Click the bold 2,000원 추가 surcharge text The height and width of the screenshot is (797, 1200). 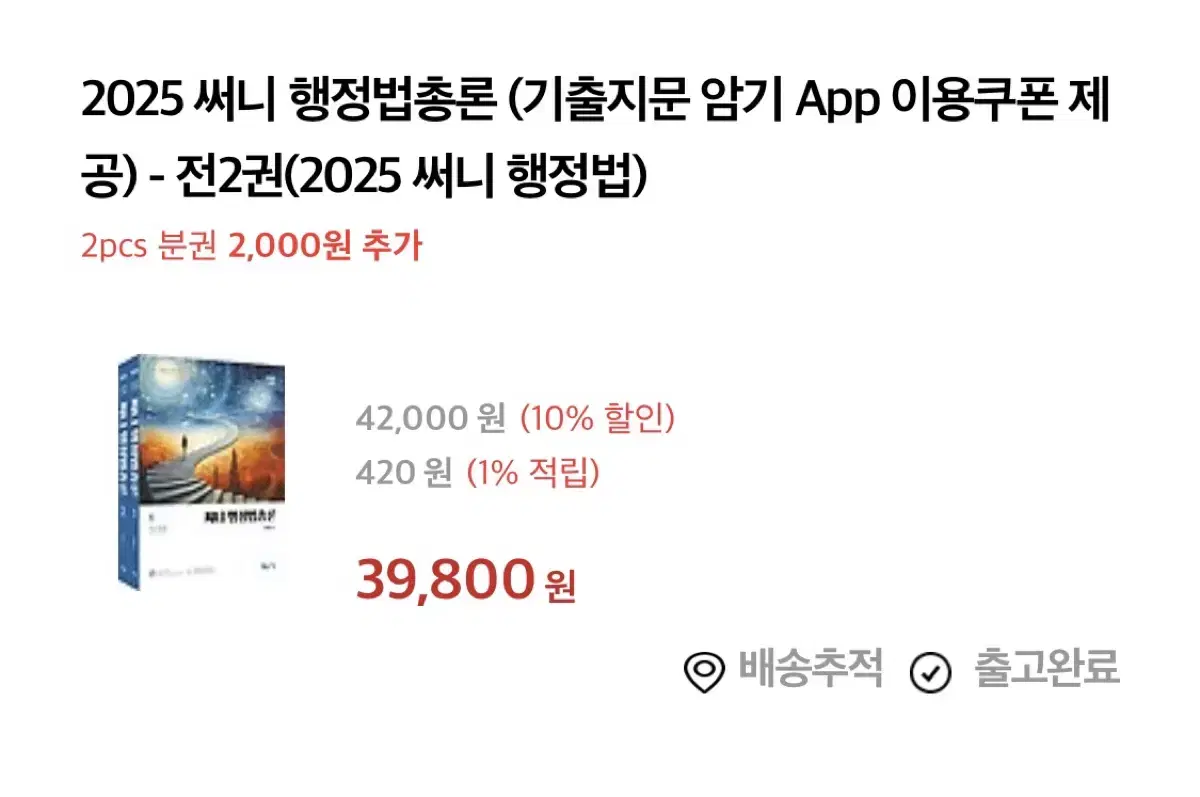click(x=325, y=246)
